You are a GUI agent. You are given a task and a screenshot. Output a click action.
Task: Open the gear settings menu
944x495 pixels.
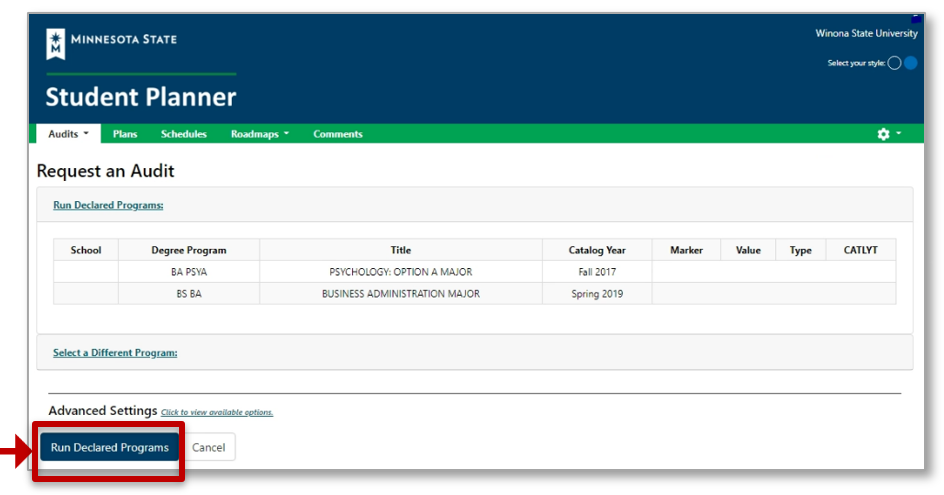click(887, 134)
